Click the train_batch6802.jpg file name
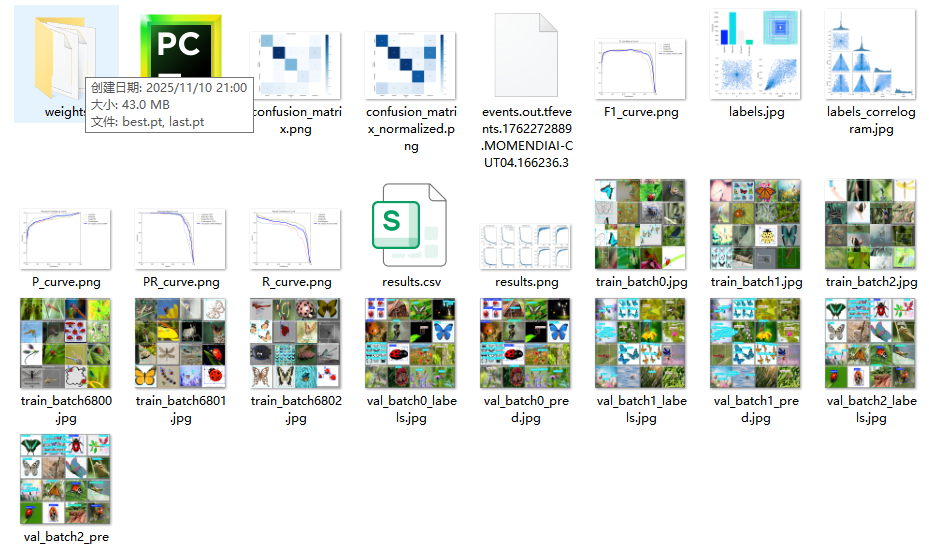This screenshot has width=929, height=544. tap(296, 409)
